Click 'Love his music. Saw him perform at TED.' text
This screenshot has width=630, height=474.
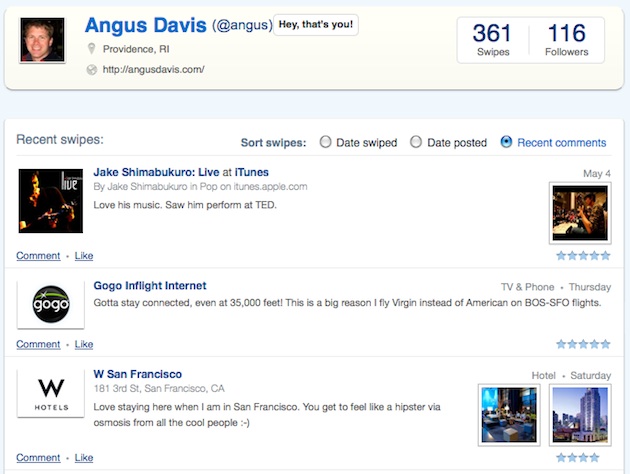coord(185,205)
